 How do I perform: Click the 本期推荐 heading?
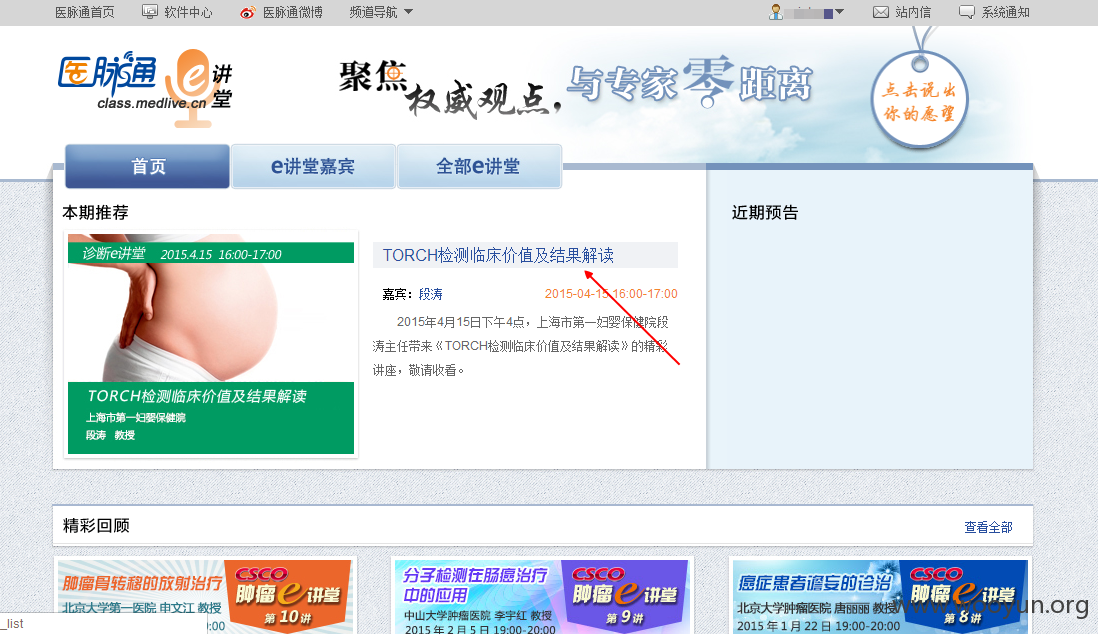(x=95, y=212)
